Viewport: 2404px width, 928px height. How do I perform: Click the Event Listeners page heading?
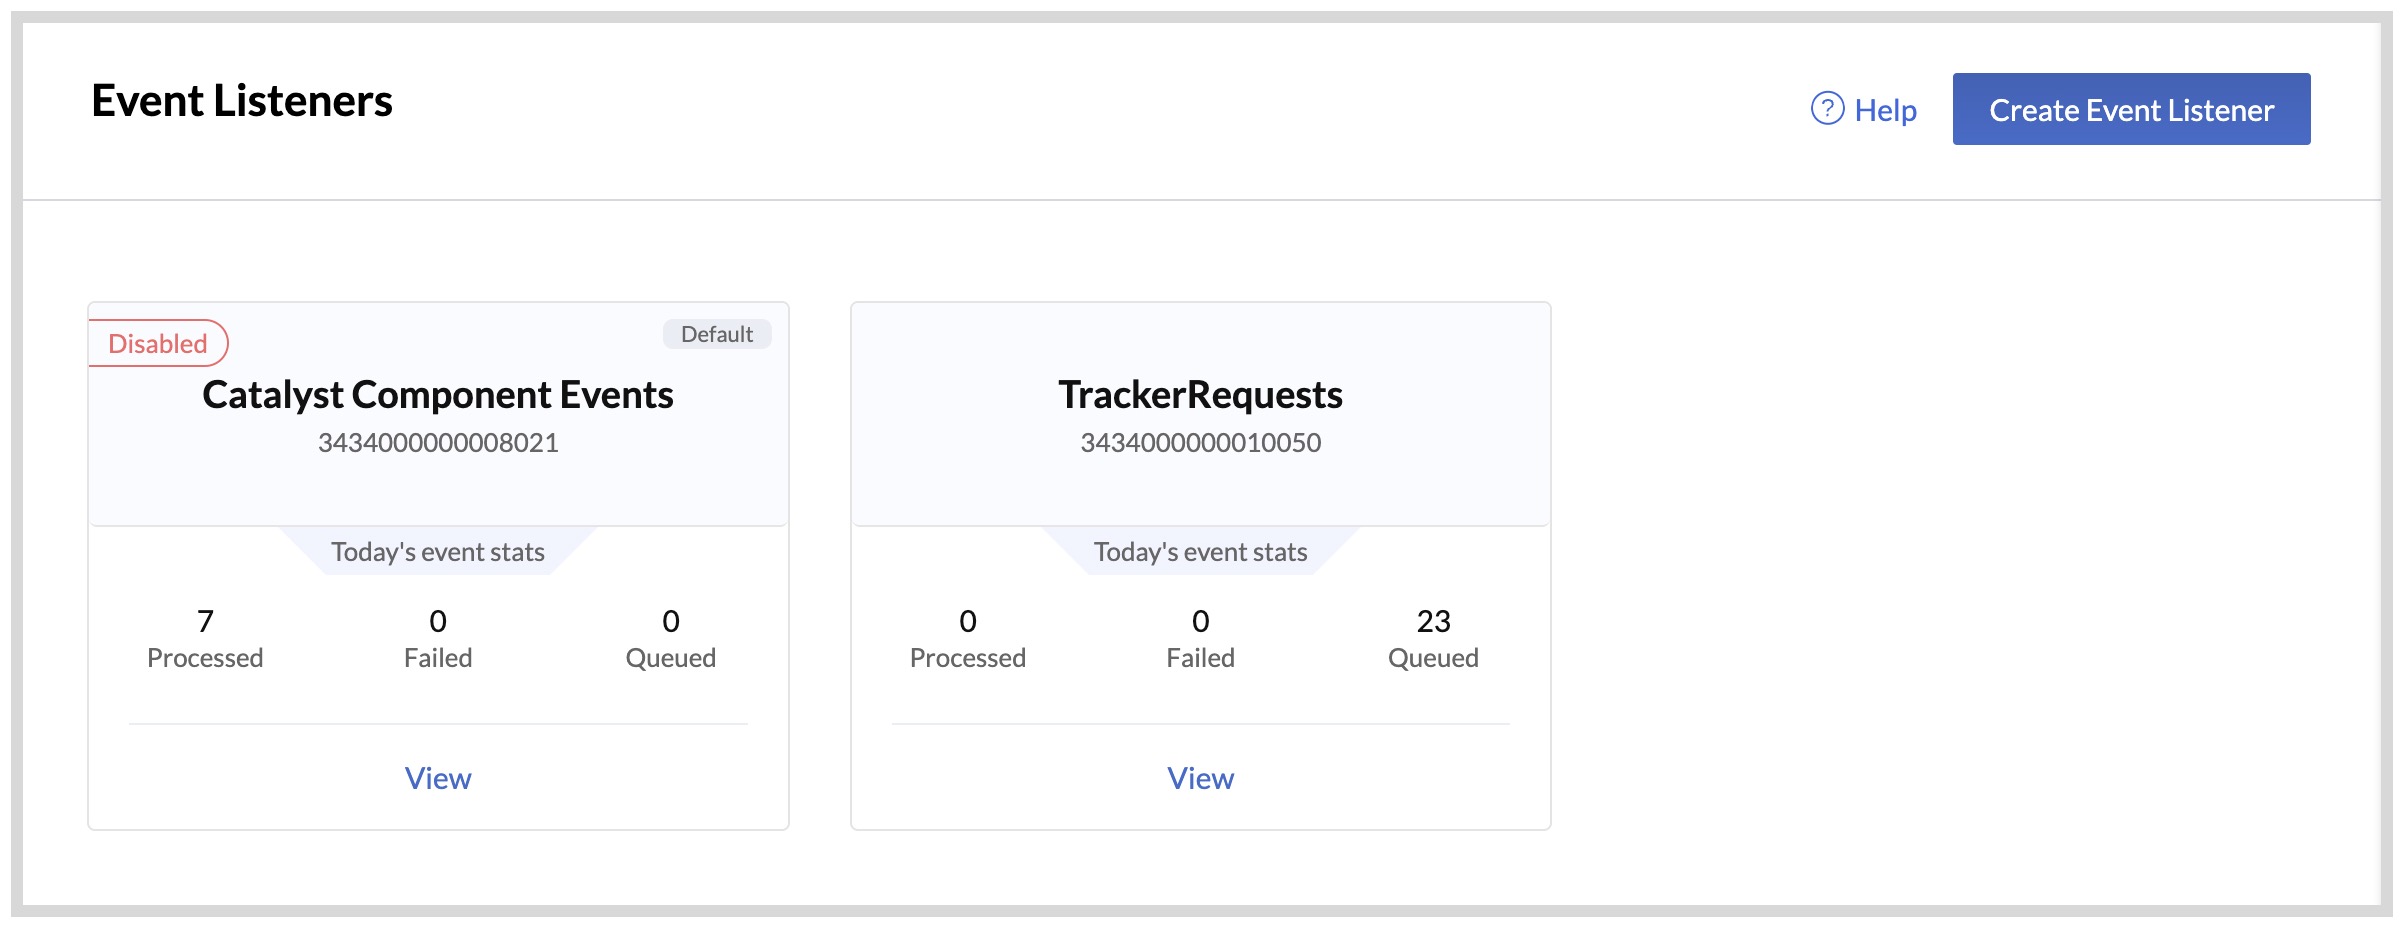point(242,101)
